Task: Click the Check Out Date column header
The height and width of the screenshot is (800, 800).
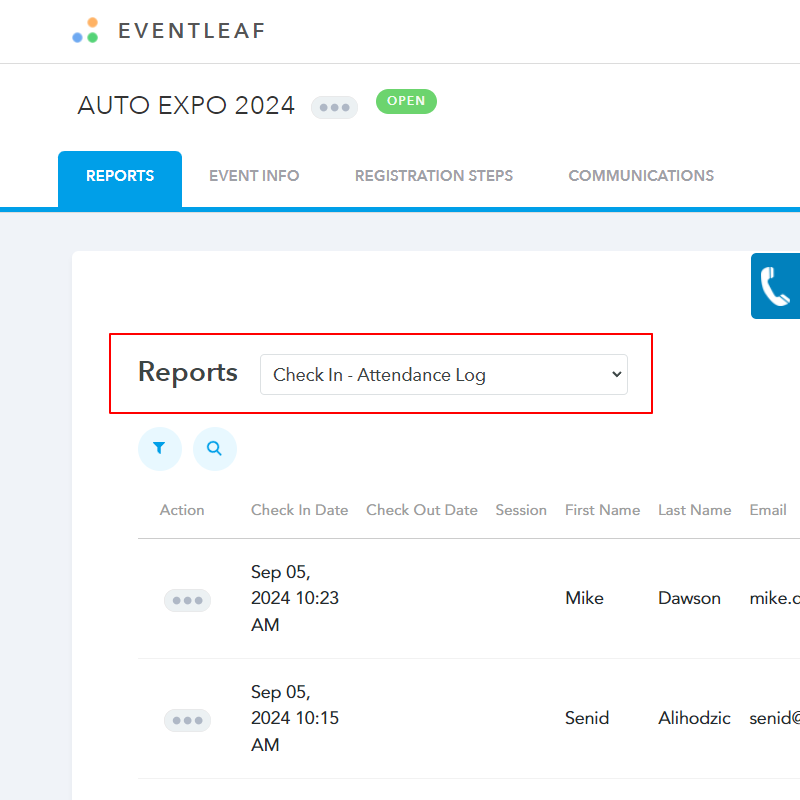Action: 421,510
